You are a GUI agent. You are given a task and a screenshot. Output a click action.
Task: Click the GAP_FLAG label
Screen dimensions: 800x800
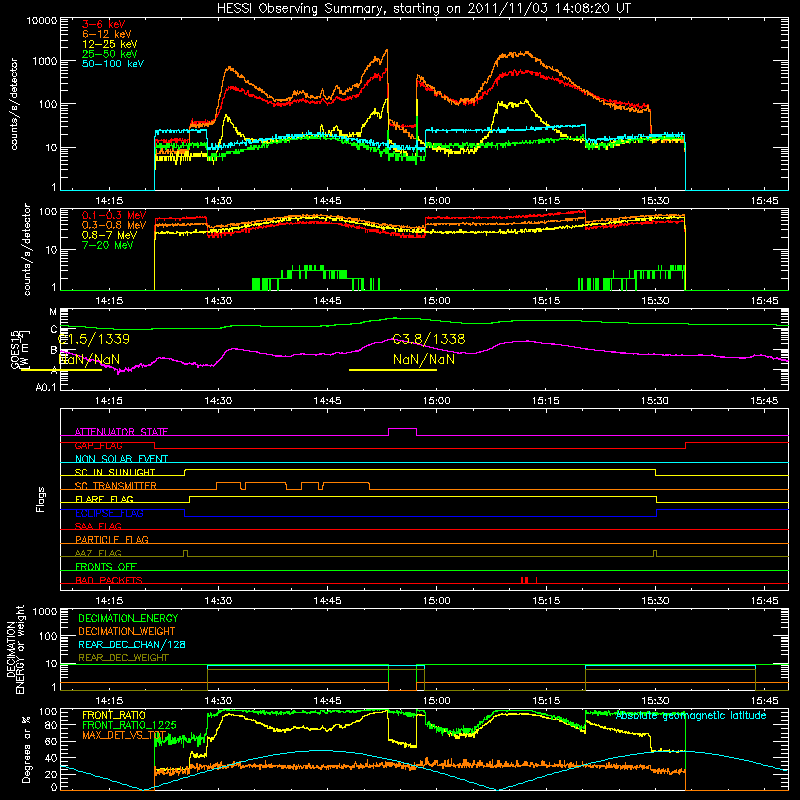[98, 445]
